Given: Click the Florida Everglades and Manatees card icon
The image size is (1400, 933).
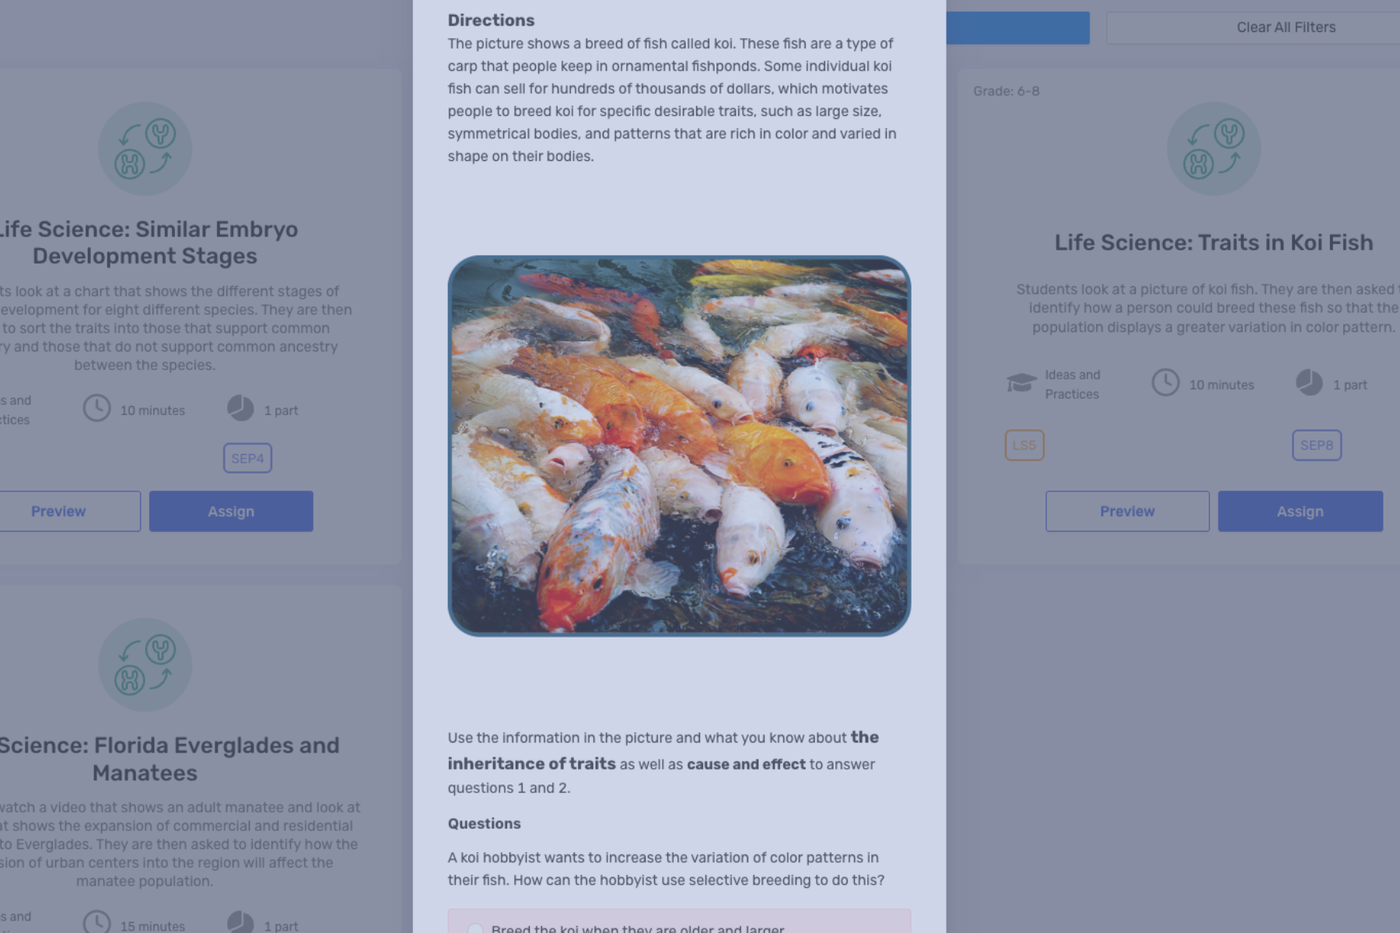Looking at the screenshot, I should [x=145, y=665].
